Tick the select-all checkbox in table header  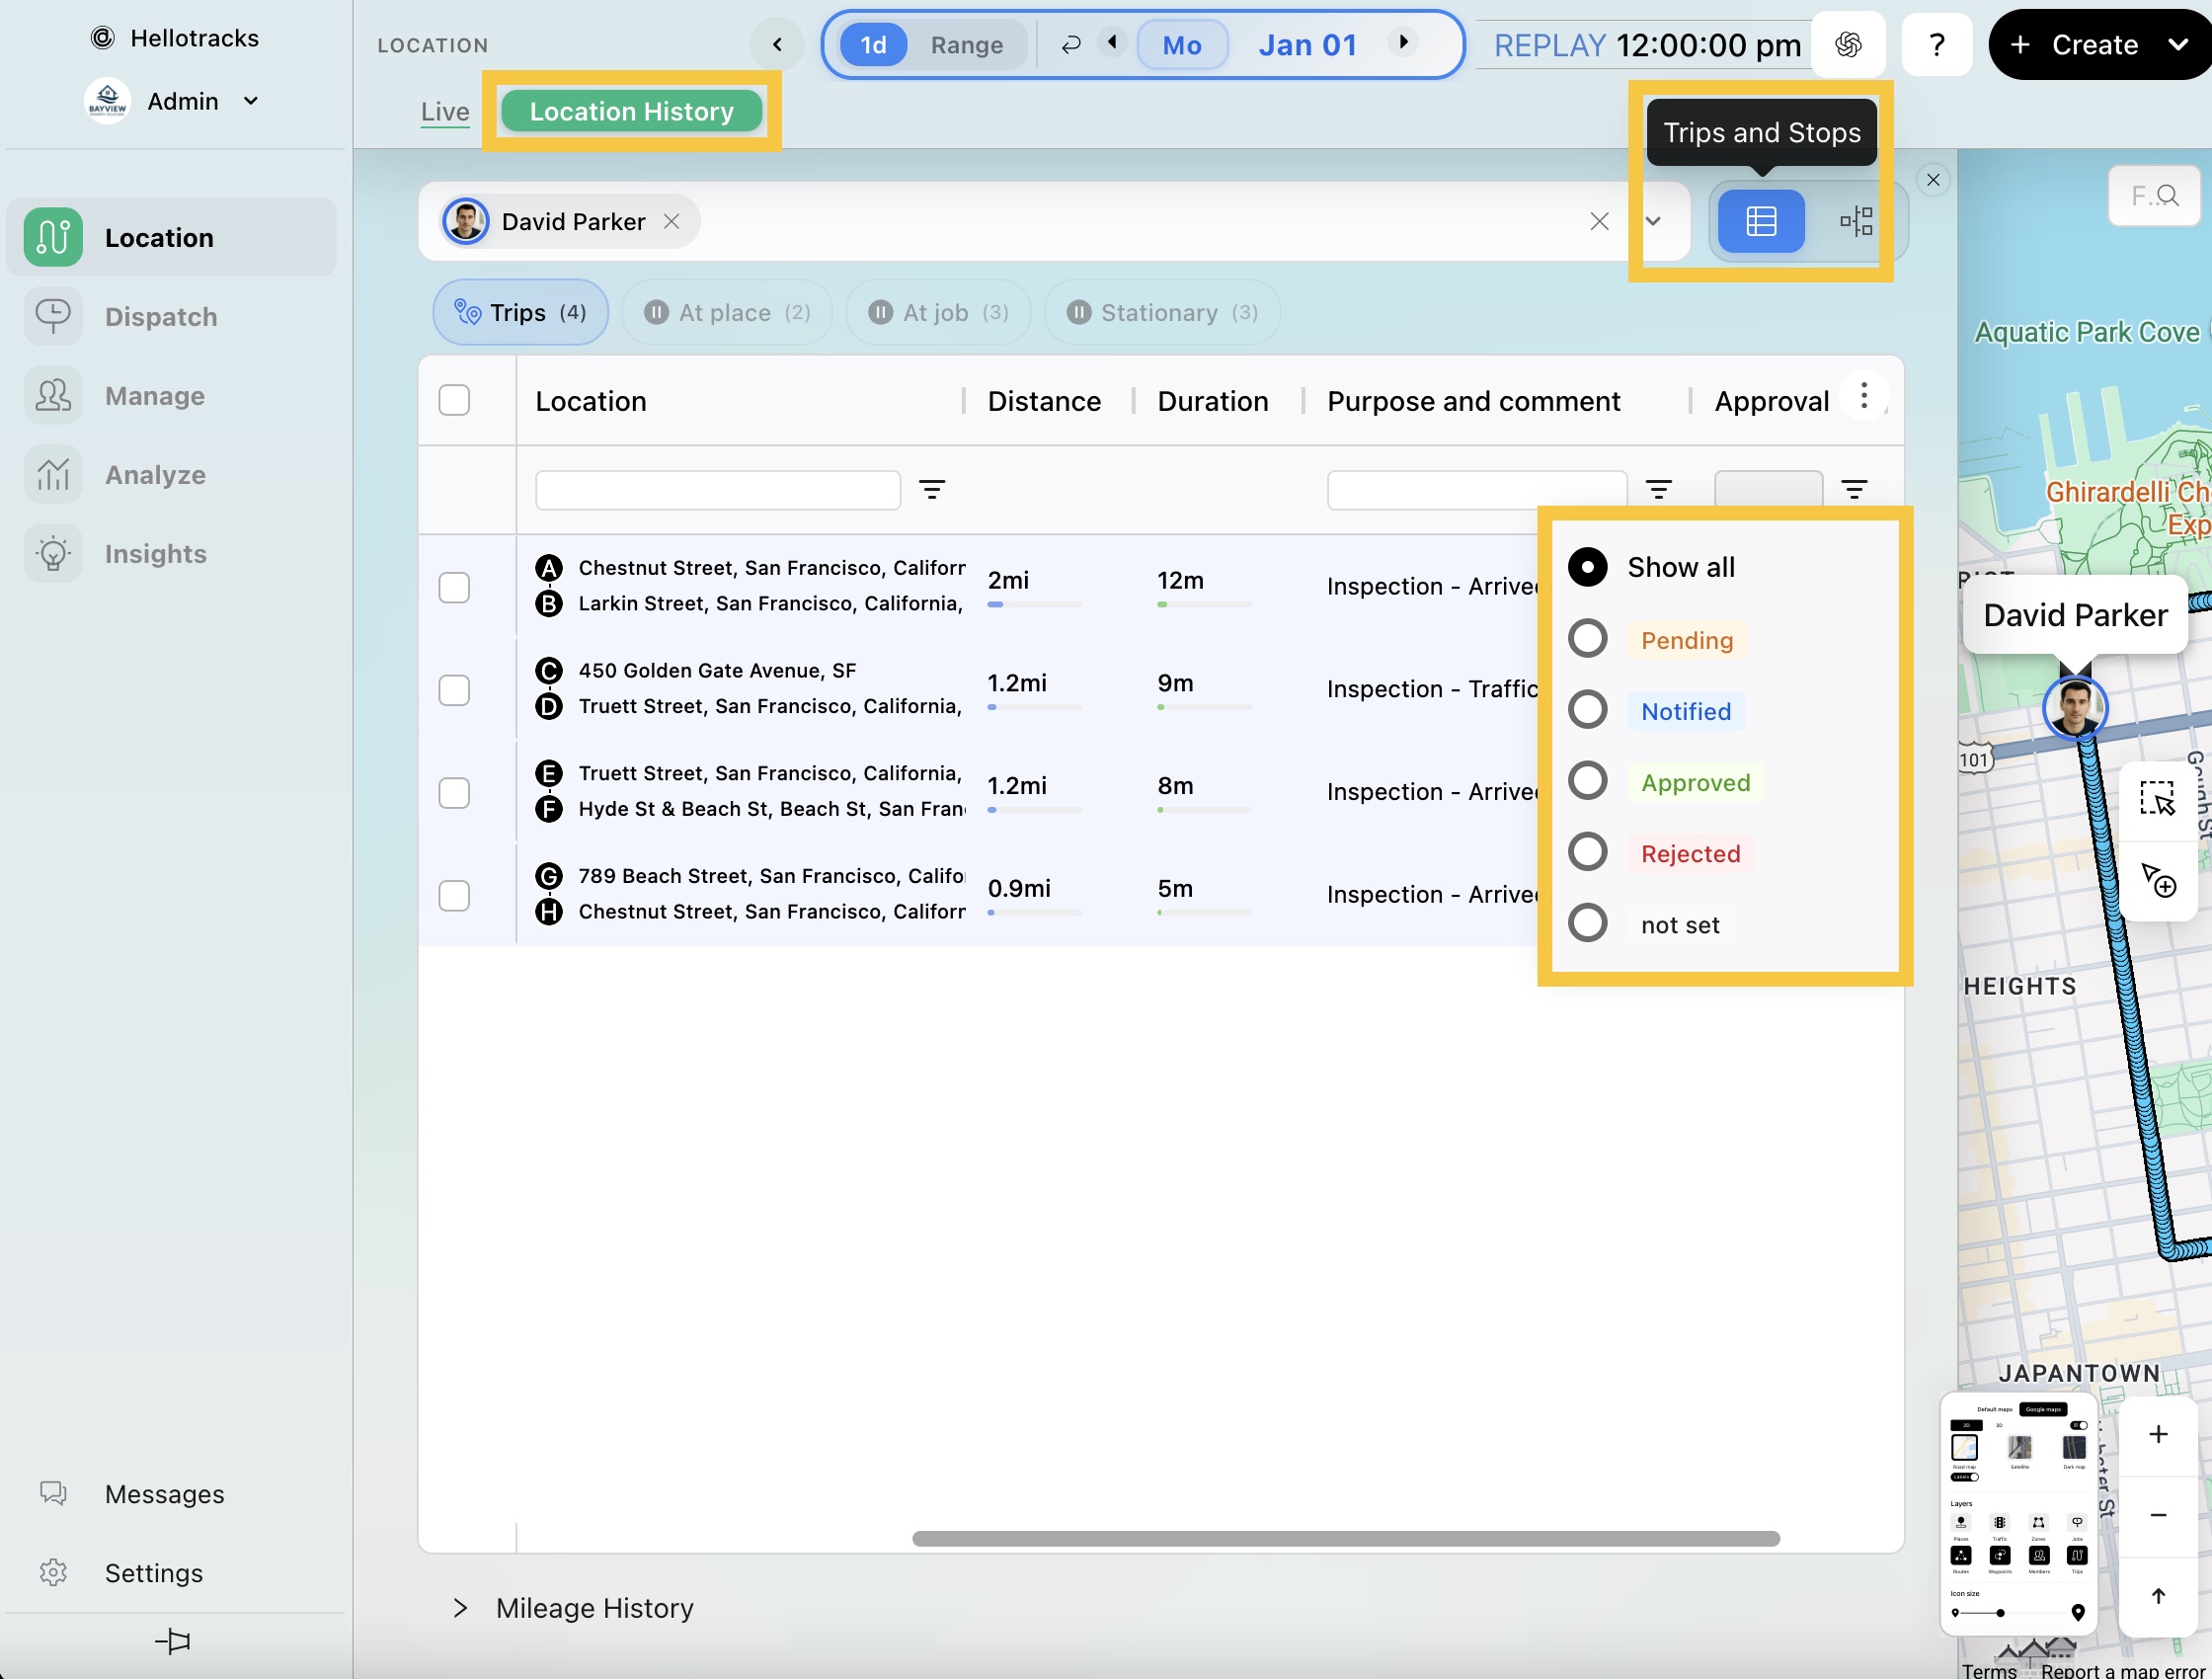pyautogui.click(x=454, y=400)
